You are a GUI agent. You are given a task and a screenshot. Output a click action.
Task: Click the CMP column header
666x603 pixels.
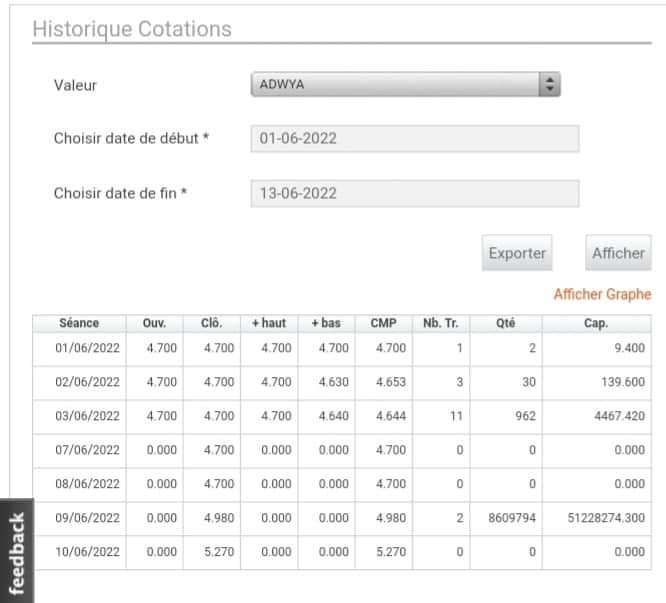point(384,324)
